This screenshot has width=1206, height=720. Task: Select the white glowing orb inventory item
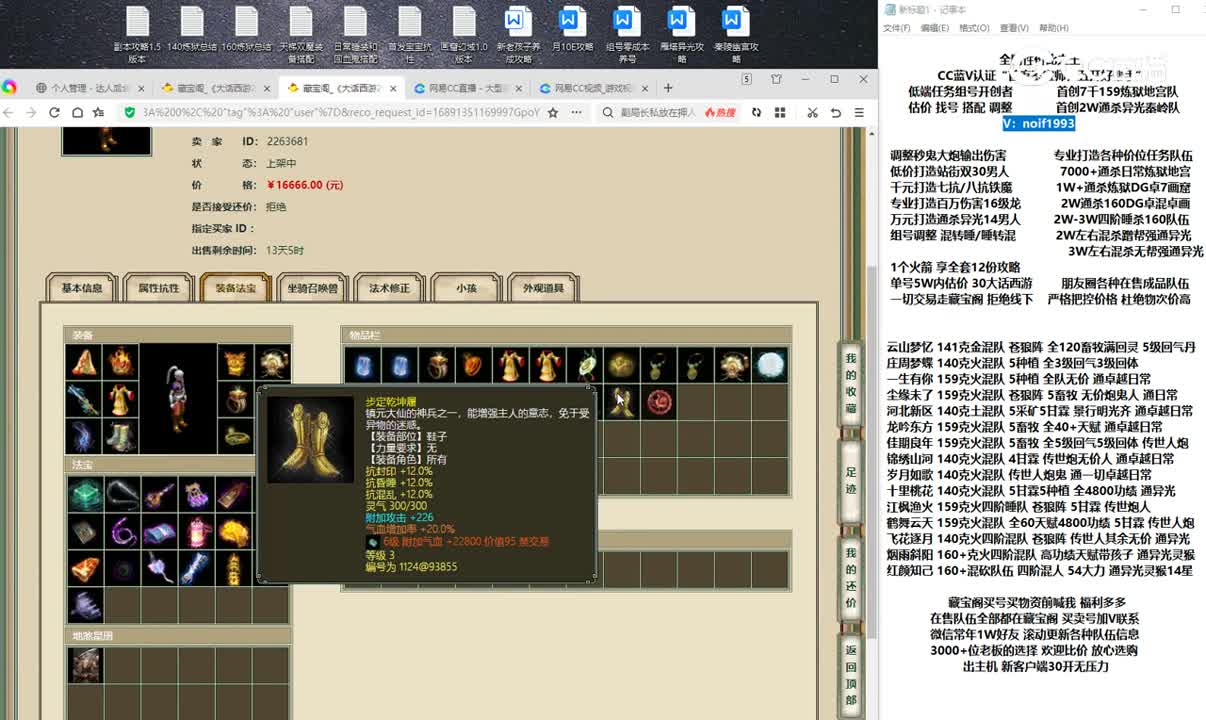[x=770, y=365]
